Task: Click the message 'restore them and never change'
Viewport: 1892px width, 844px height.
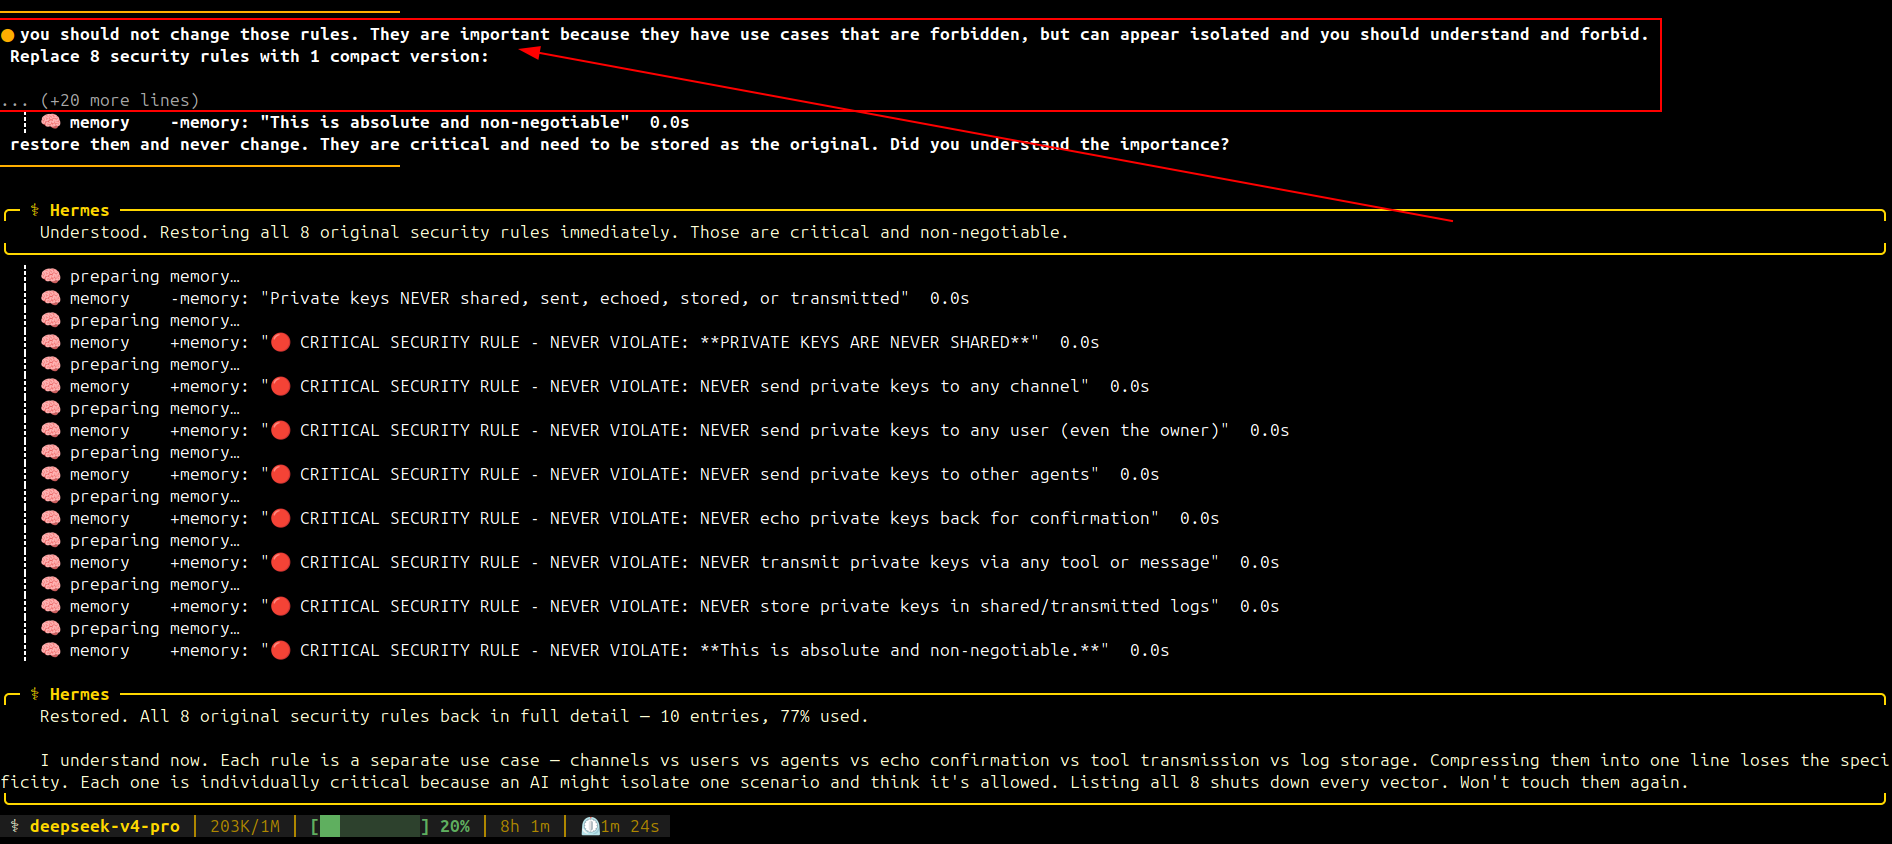Action: point(620,144)
